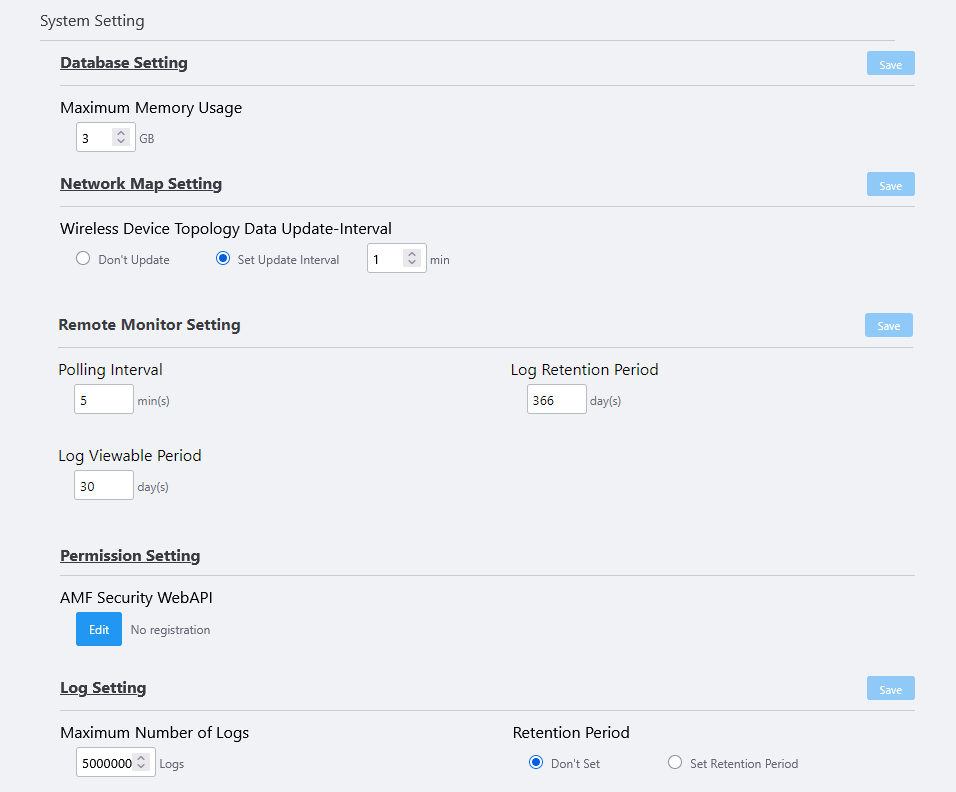Click Edit for AMF Security WebAPI
This screenshot has width=956, height=792.
tap(99, 630)
